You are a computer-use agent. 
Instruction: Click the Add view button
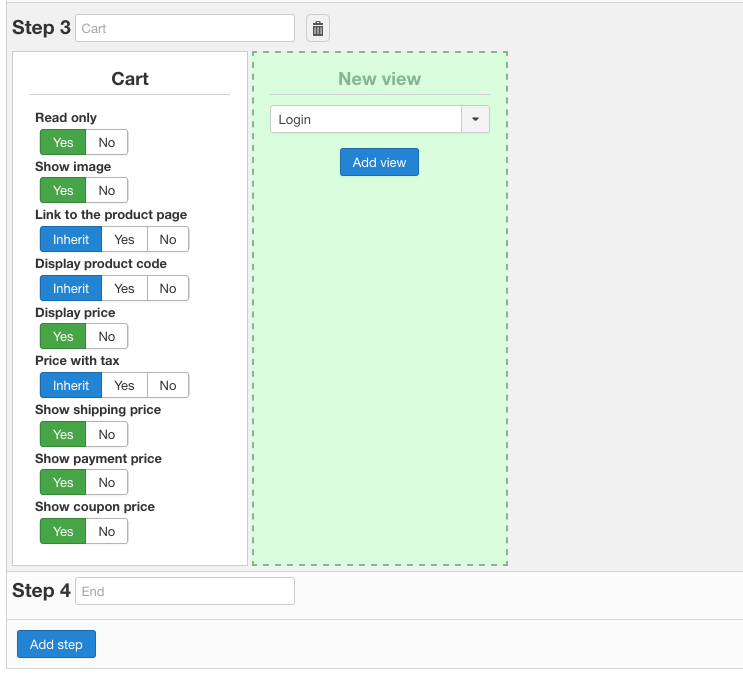(x=379, y=162)
